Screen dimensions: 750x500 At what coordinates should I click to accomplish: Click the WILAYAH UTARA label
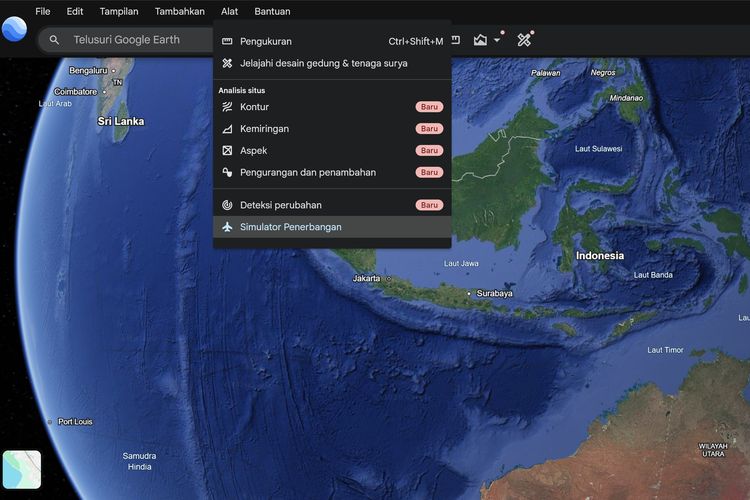pyautogui.click(x=713, y=450)
